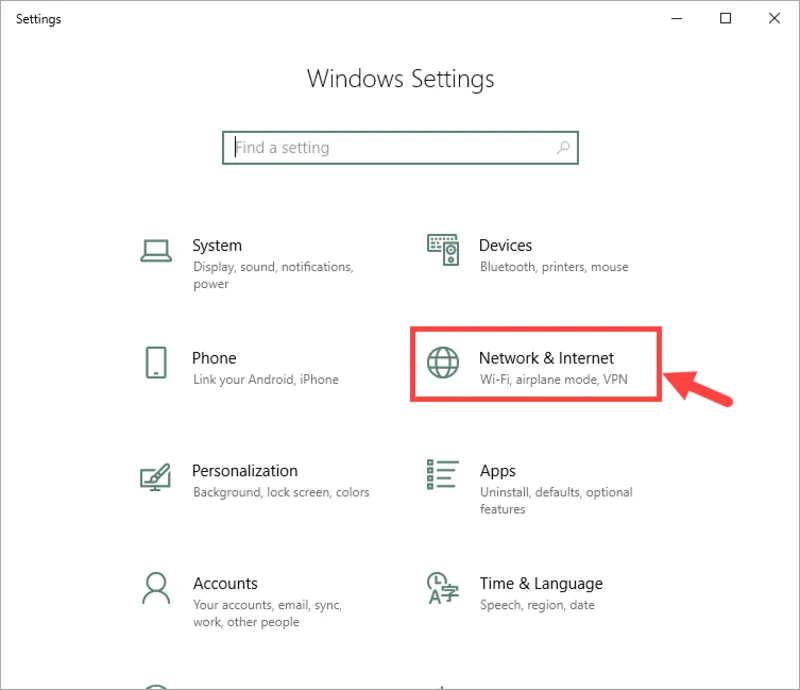The width and height of the screenshot is (800, 690).
Task: Click the Accounts person icon
Action: pyautogui.click(x=155, y=587)
